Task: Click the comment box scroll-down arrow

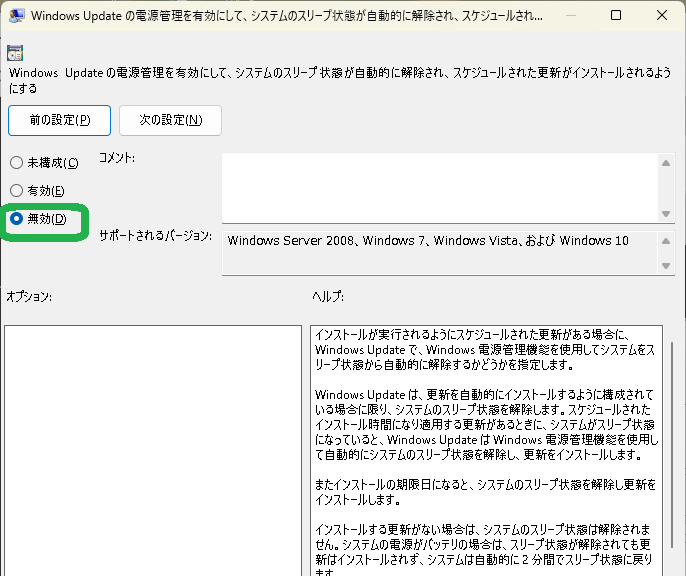Action: [x=667, y=213]
